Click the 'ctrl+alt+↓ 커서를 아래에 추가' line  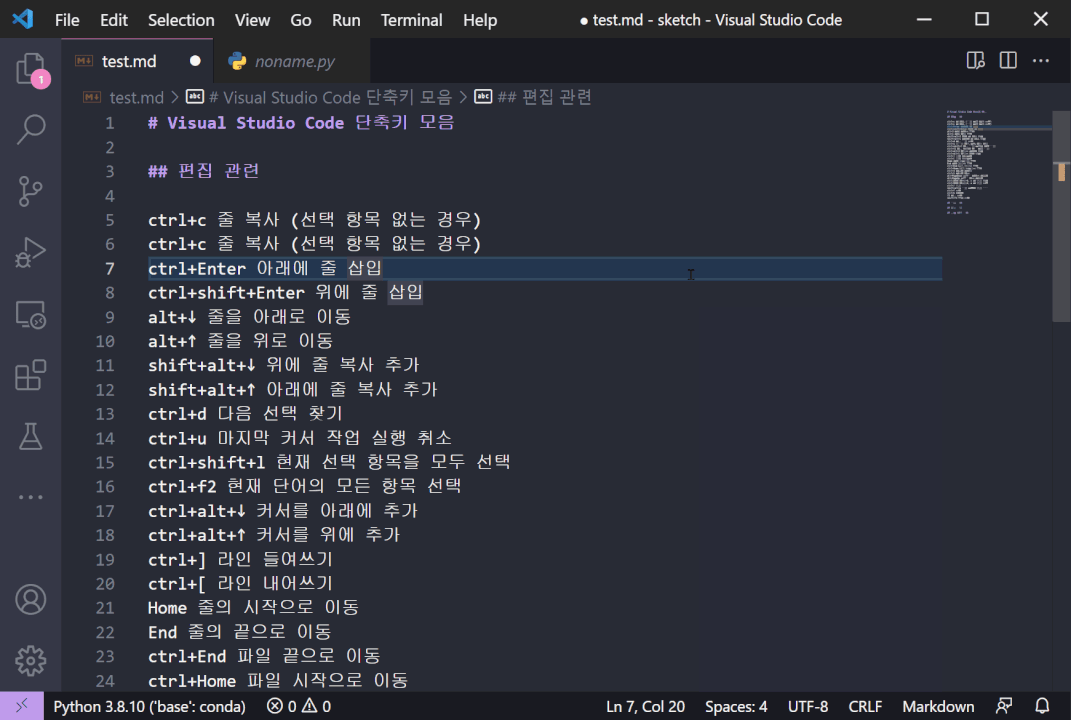click(283, 511)
